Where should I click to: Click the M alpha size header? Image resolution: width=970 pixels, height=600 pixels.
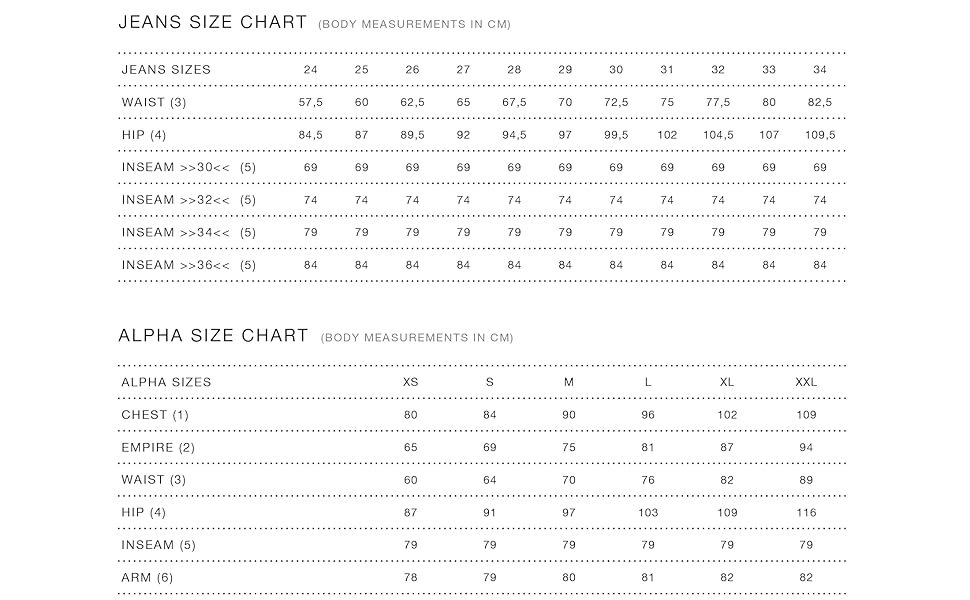pyautogui.click(x=569, y=382)
